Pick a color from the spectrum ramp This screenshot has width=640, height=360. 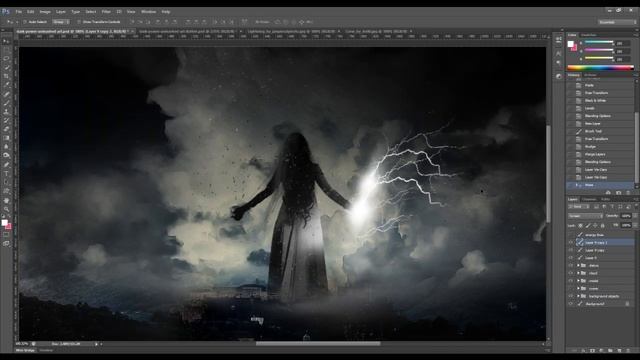pyautogui.click(x=600, y=68)
